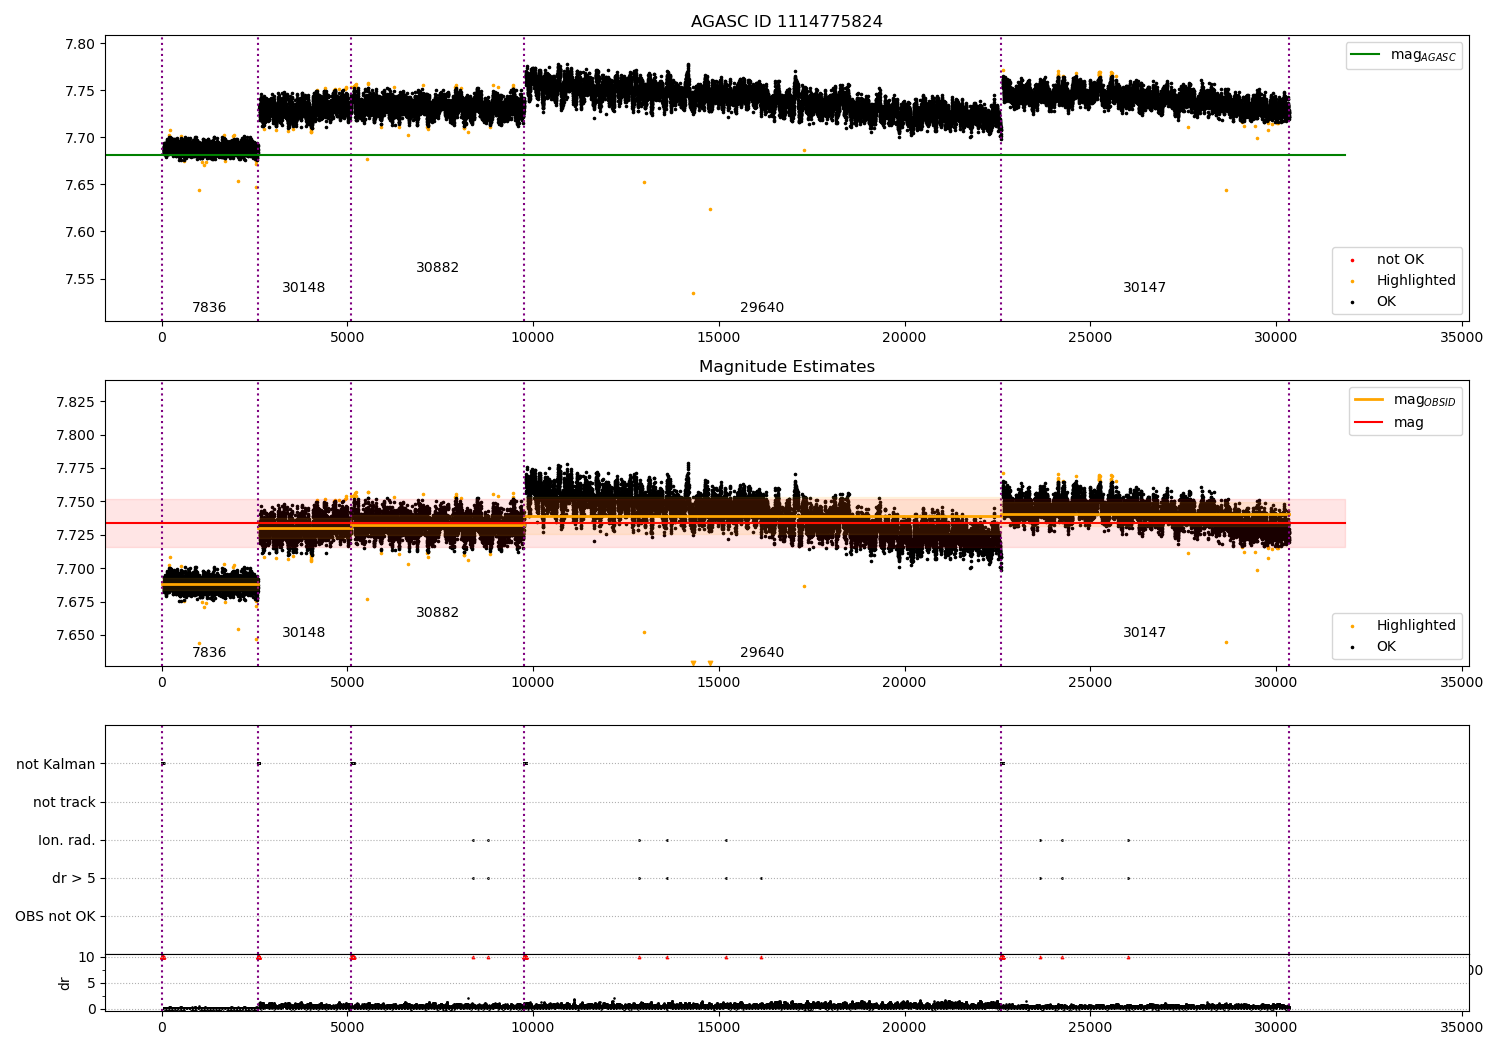Click the 'dr' y-axis label
The height and width of the screenshot is (1050, 1500).
(x=65, y=983)
